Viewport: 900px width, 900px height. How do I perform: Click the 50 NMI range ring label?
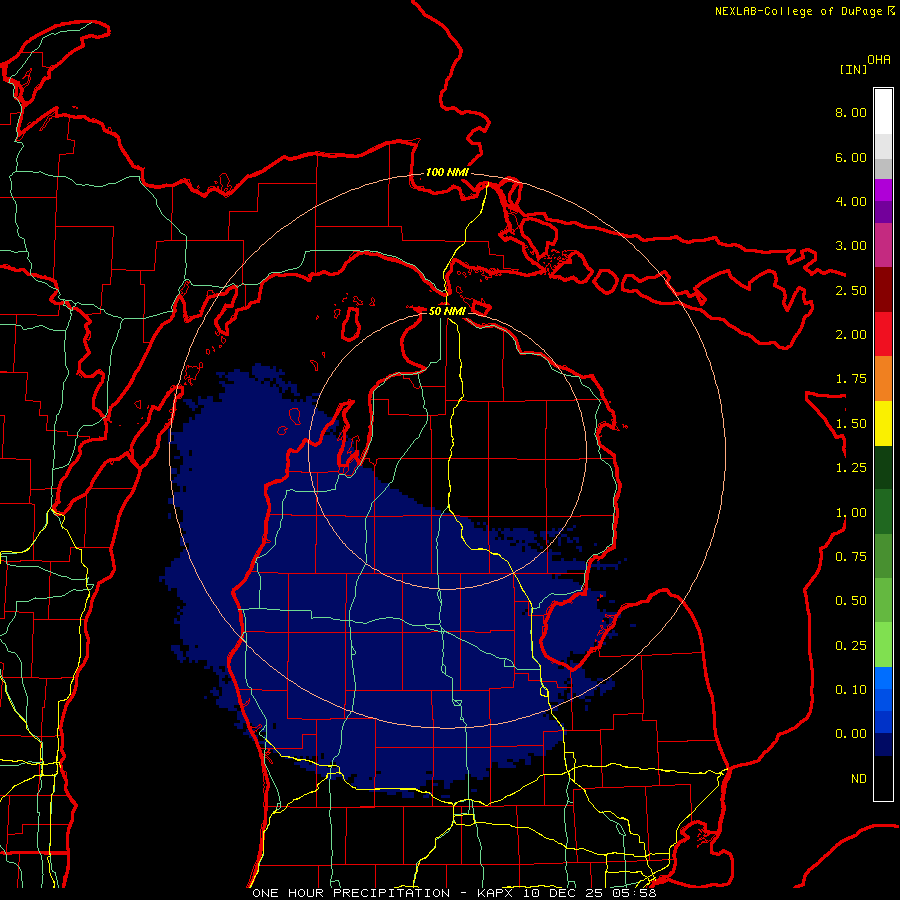pyautogui.click(x=447, y=311)
